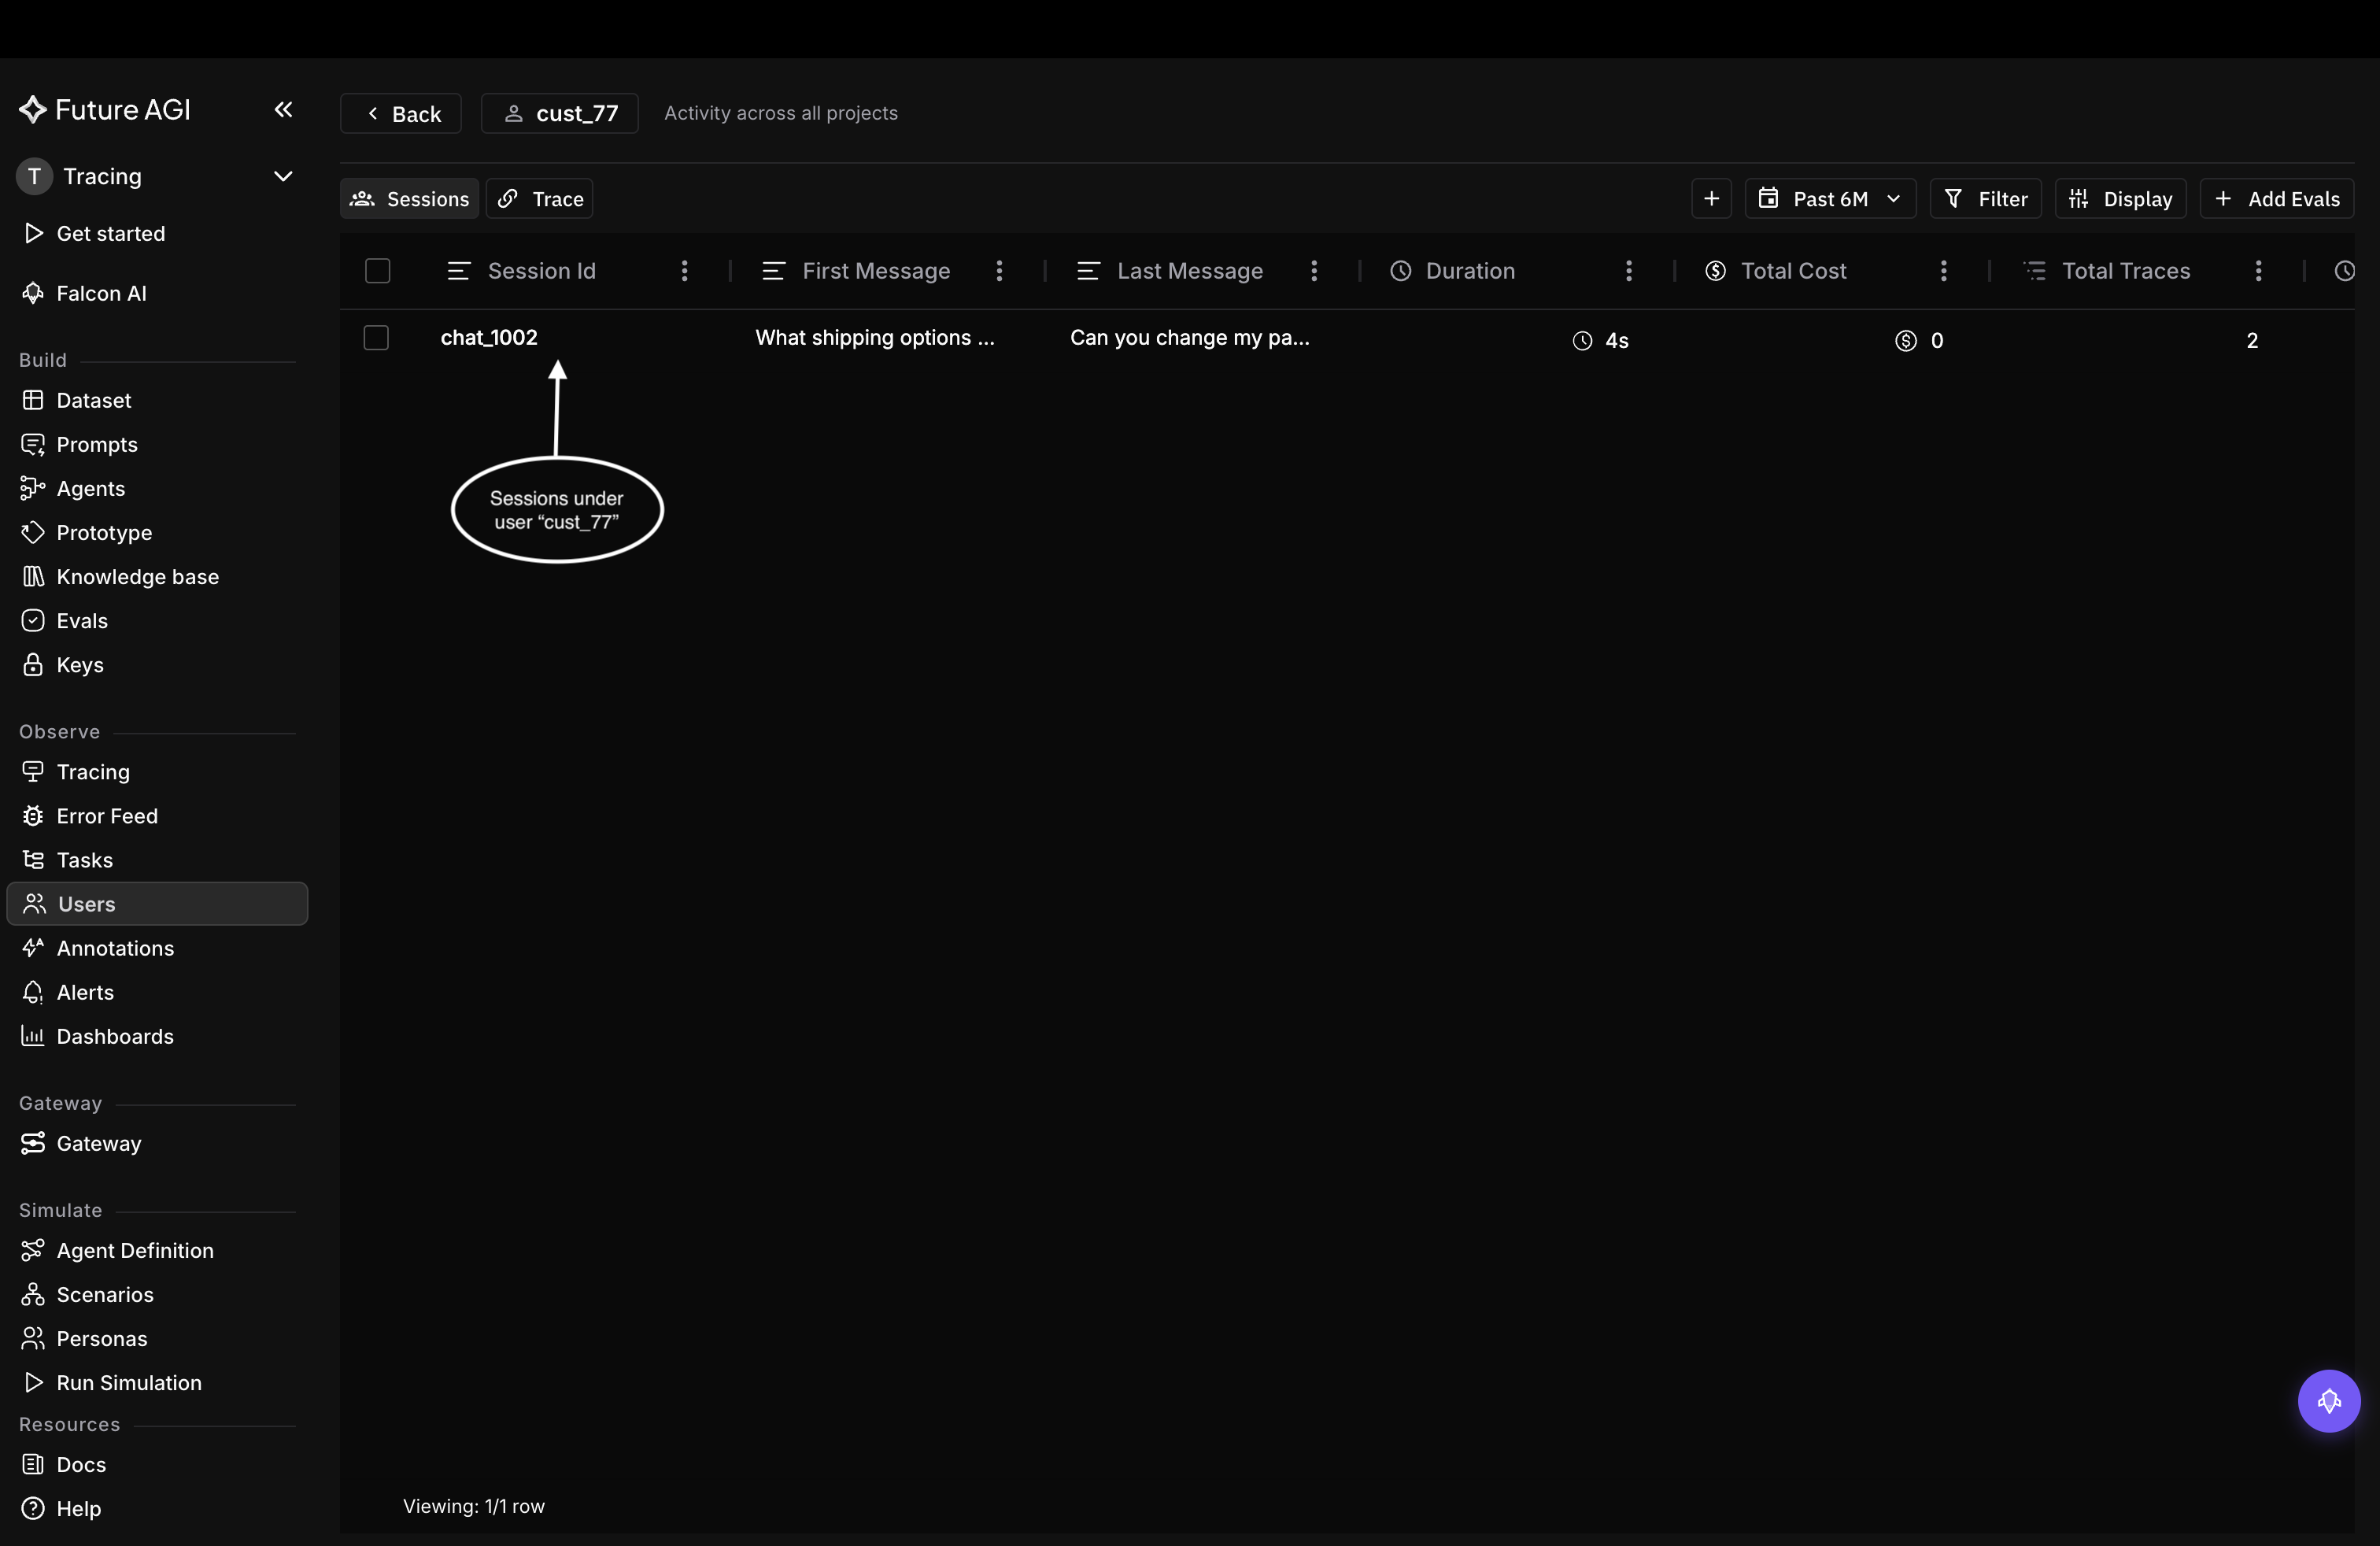Collapse the sidebar with the double chevron
Image resolution: width=2380 pixels, height=1546 pixels.
coord(283,109)
